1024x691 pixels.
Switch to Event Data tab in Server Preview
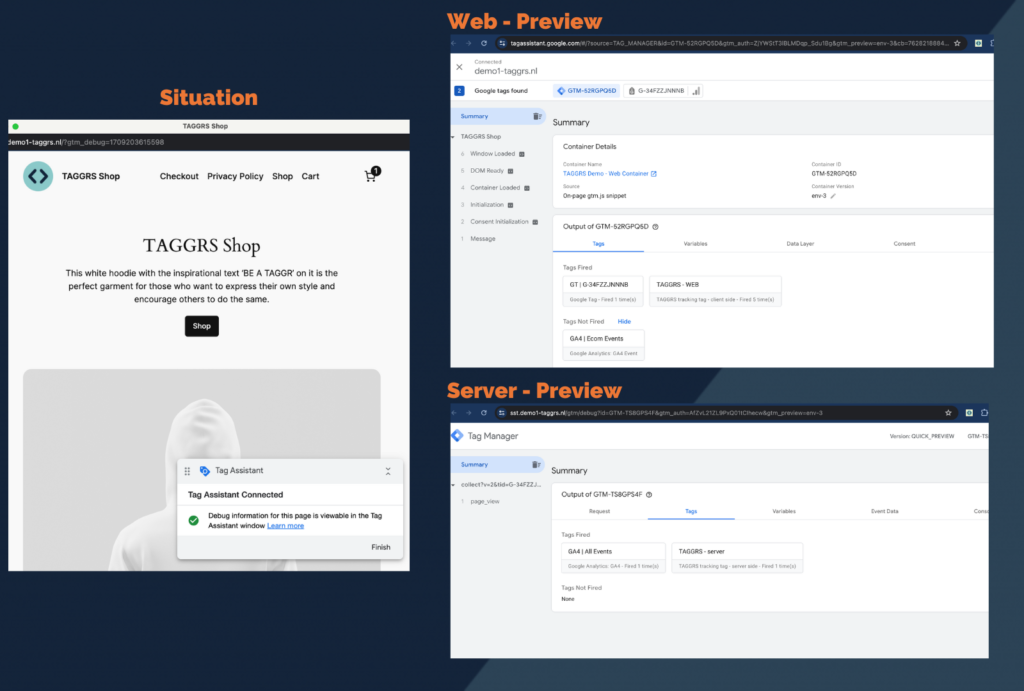point(884,511)
